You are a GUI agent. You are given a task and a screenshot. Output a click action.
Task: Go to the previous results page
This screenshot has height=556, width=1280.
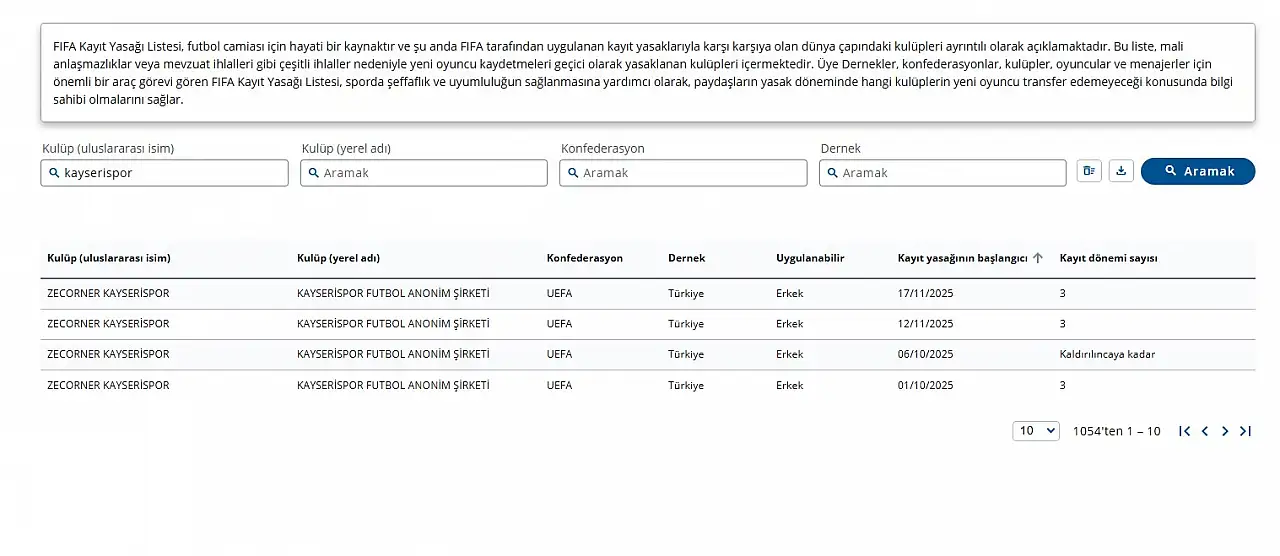pos(1205,431)
